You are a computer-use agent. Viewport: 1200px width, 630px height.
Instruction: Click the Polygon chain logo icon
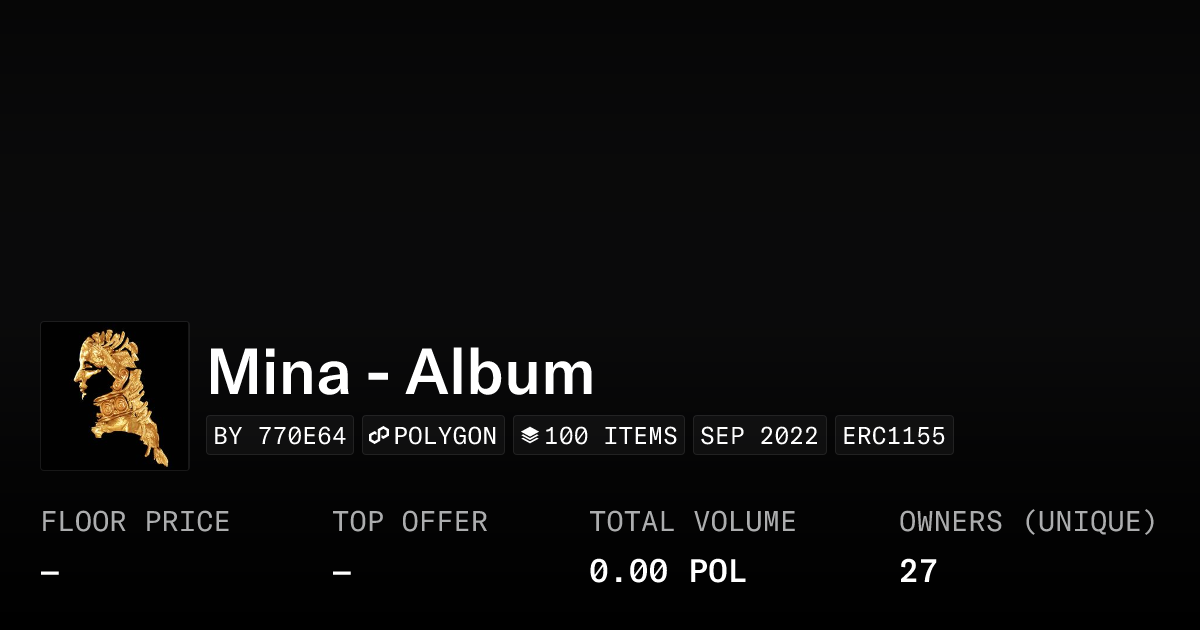click(x=379, y=436)
